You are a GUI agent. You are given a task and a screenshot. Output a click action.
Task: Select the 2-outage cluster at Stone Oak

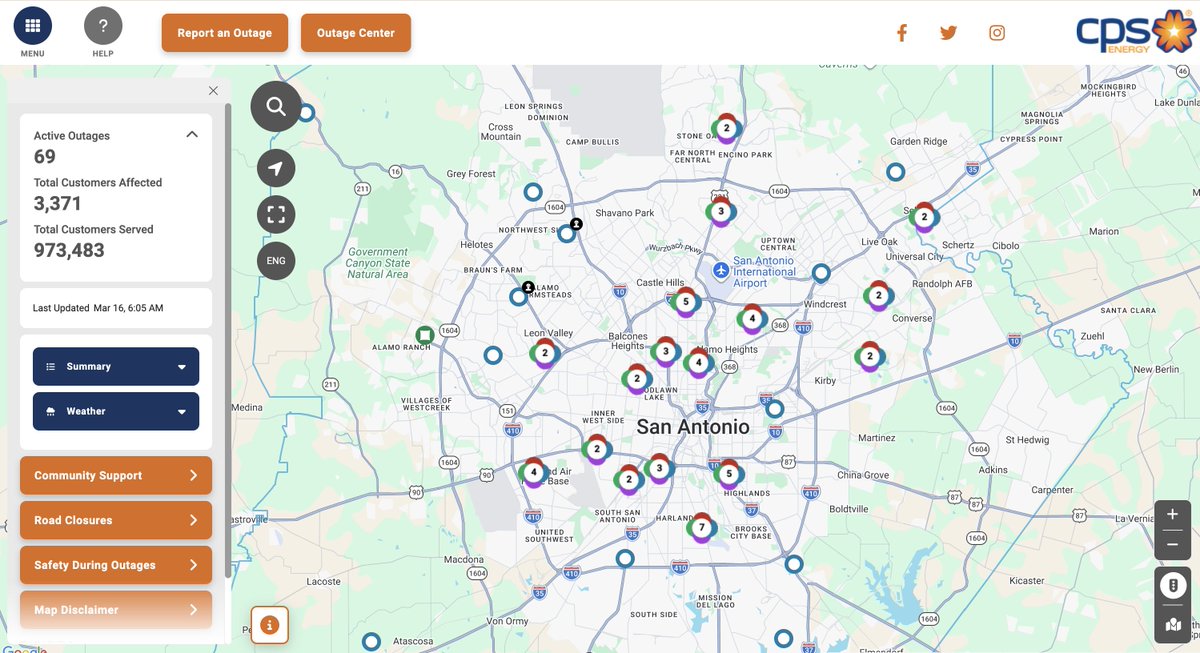pos(727,128)
